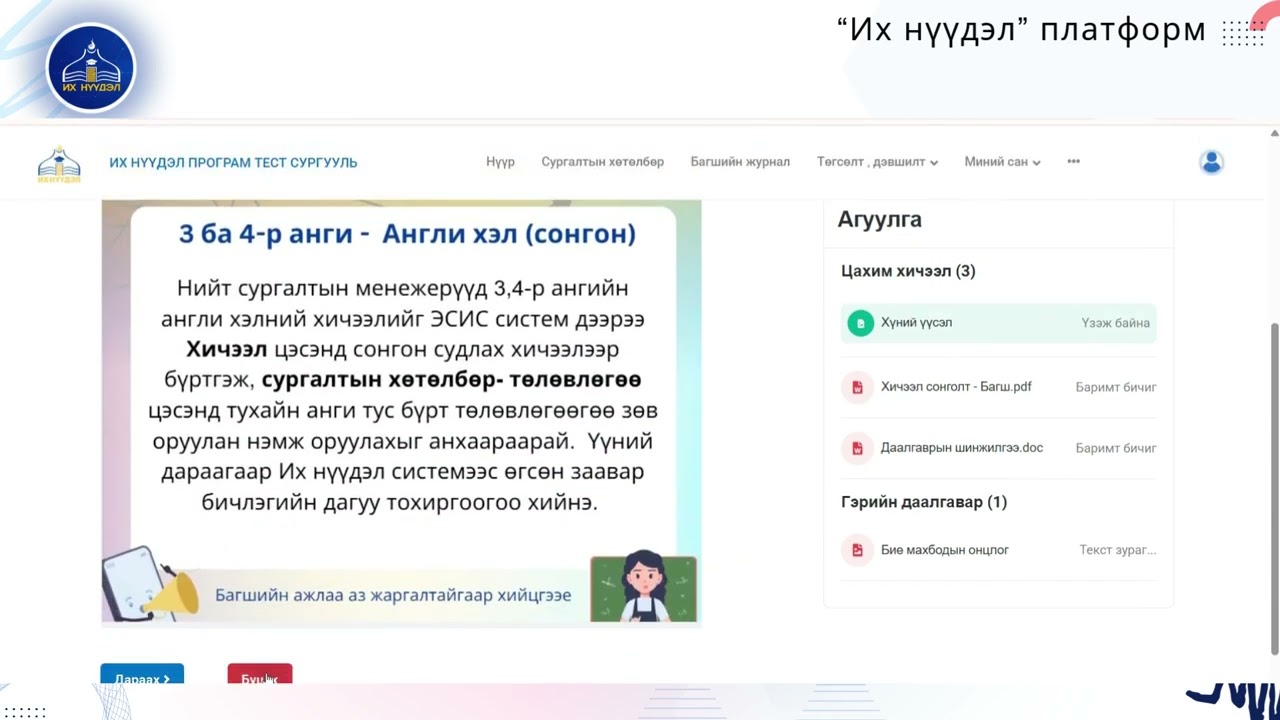Expand the Миний сан dropdown menu

click(x=1002, y=162)
